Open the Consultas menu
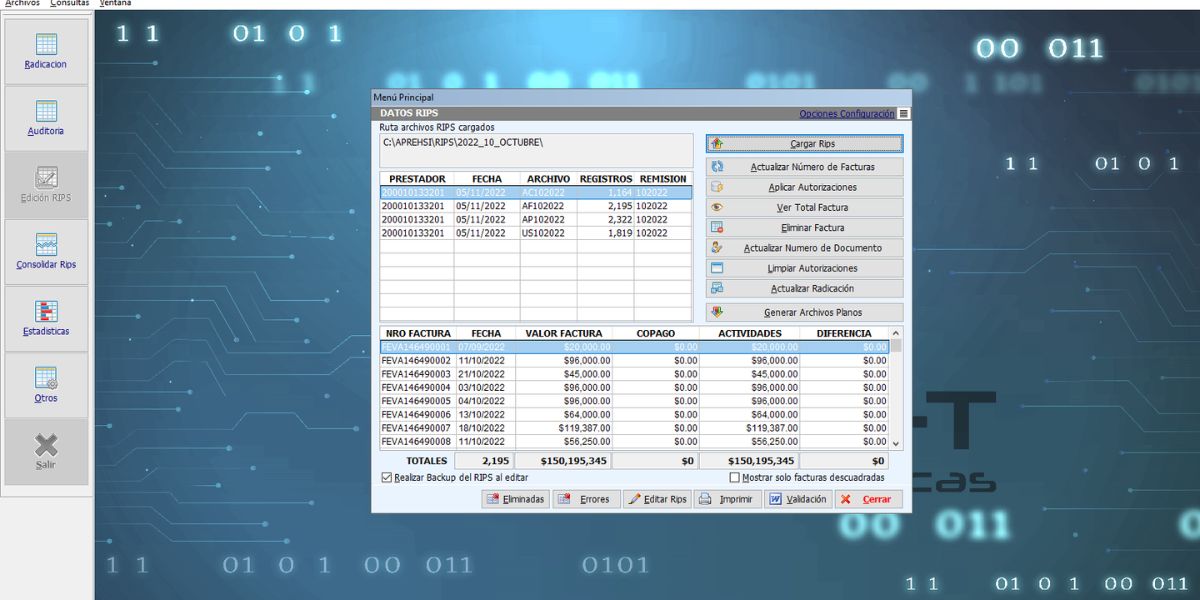This screenshot has width=1200, height=600. click(70, 4)
